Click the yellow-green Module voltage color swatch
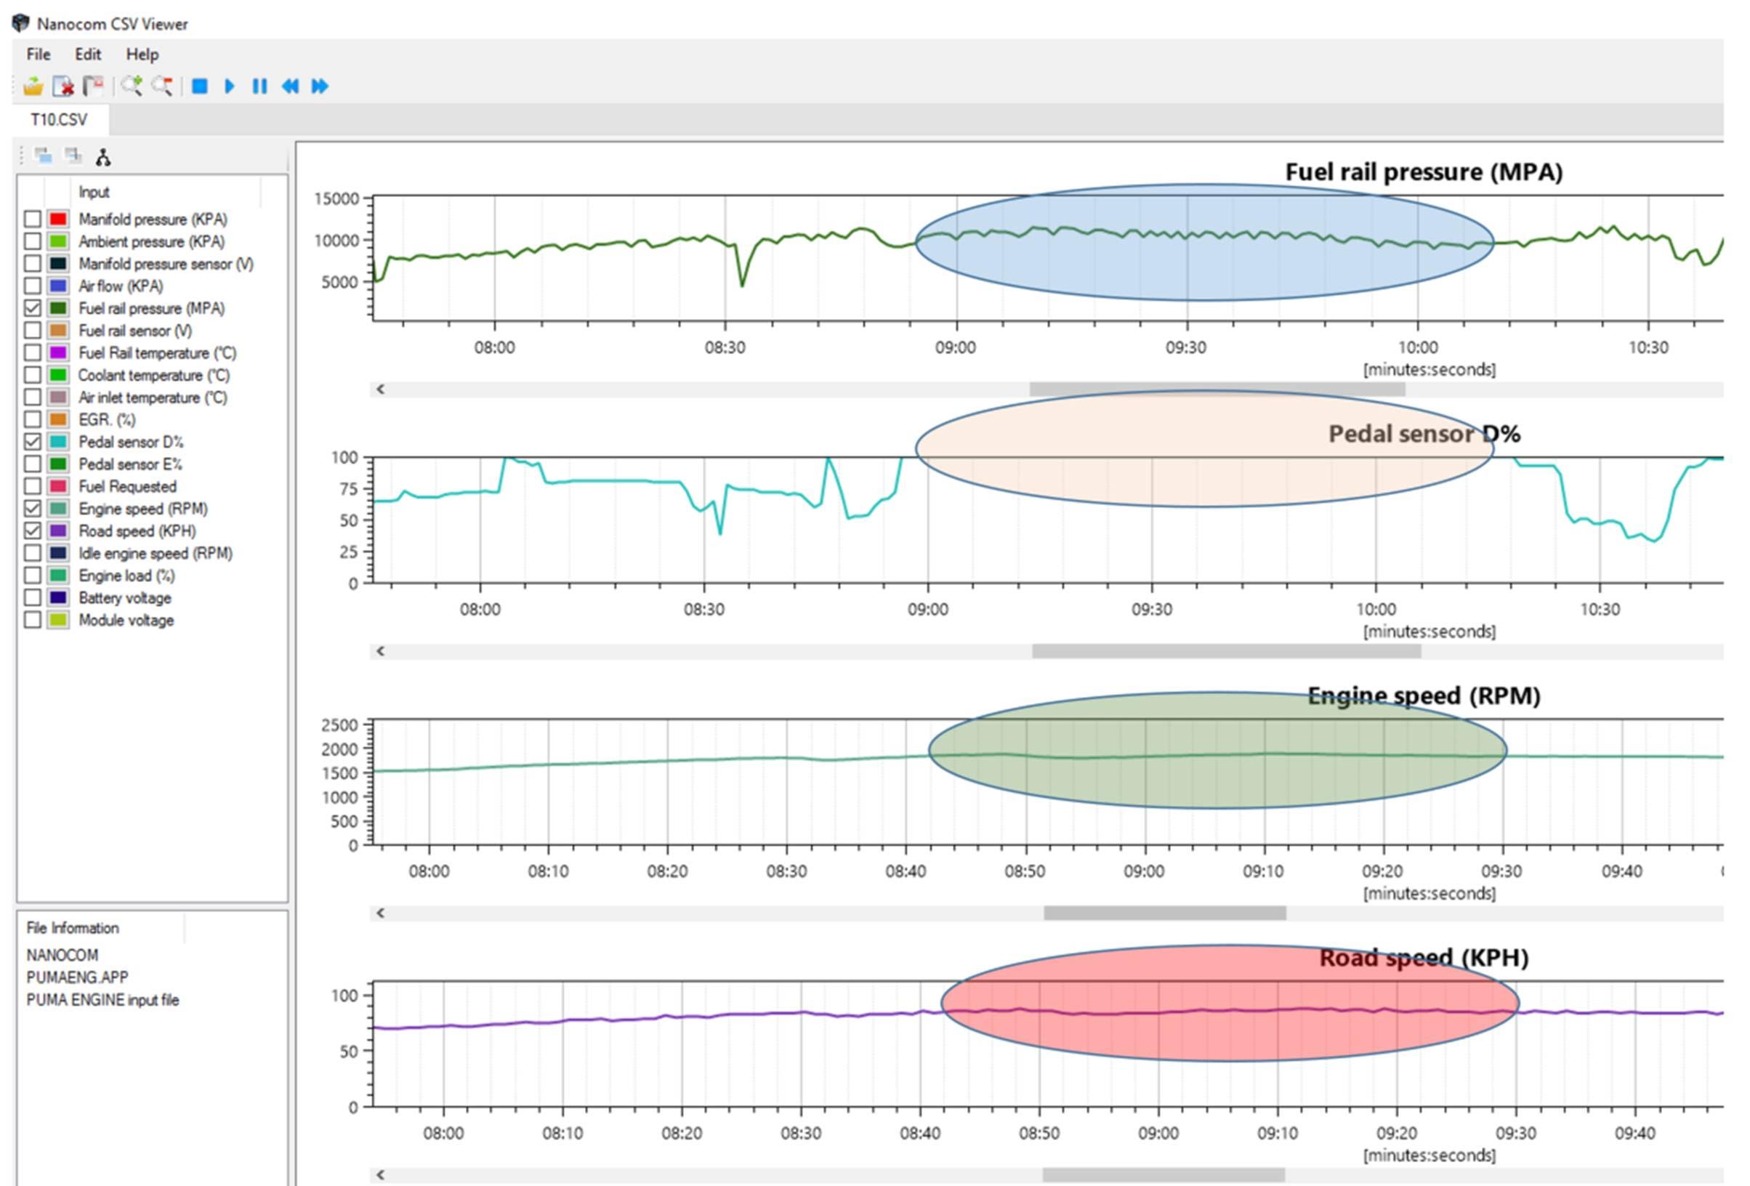This screenshot has width=1750, height=1186. tap(58, 620)
